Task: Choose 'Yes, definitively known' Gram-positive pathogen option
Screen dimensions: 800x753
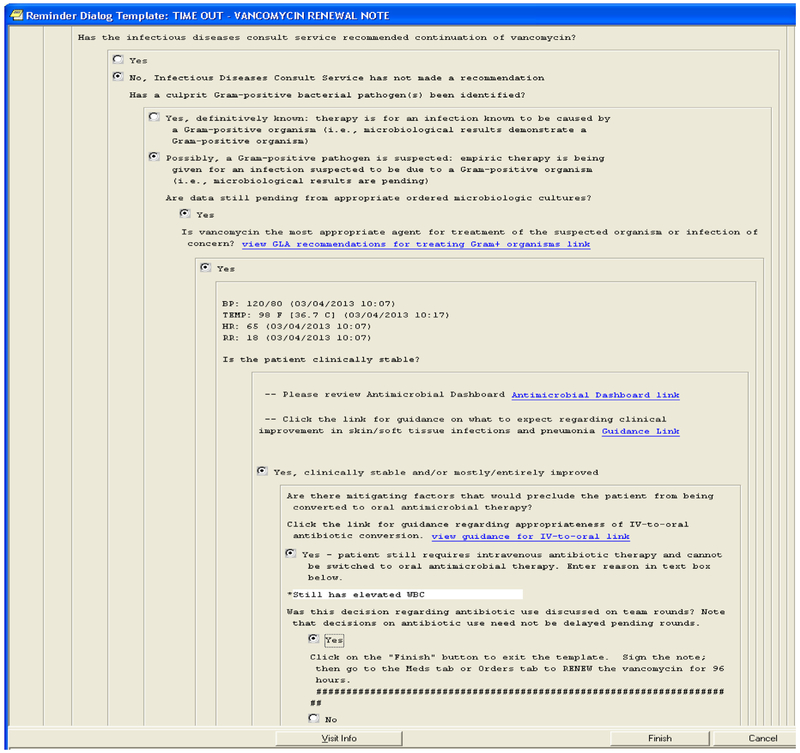Action: [154, 118]
